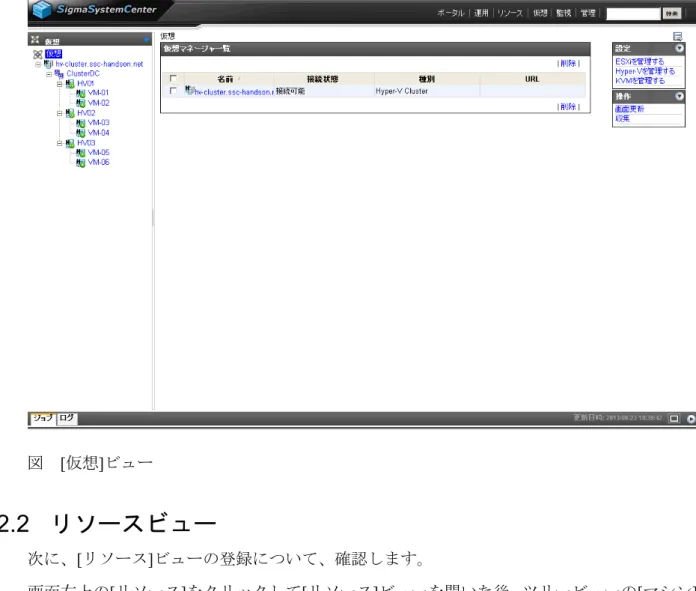Click the 仮想 root node icon in tree
This screenshot has width=696, height=591.
(x=38, y=54)
